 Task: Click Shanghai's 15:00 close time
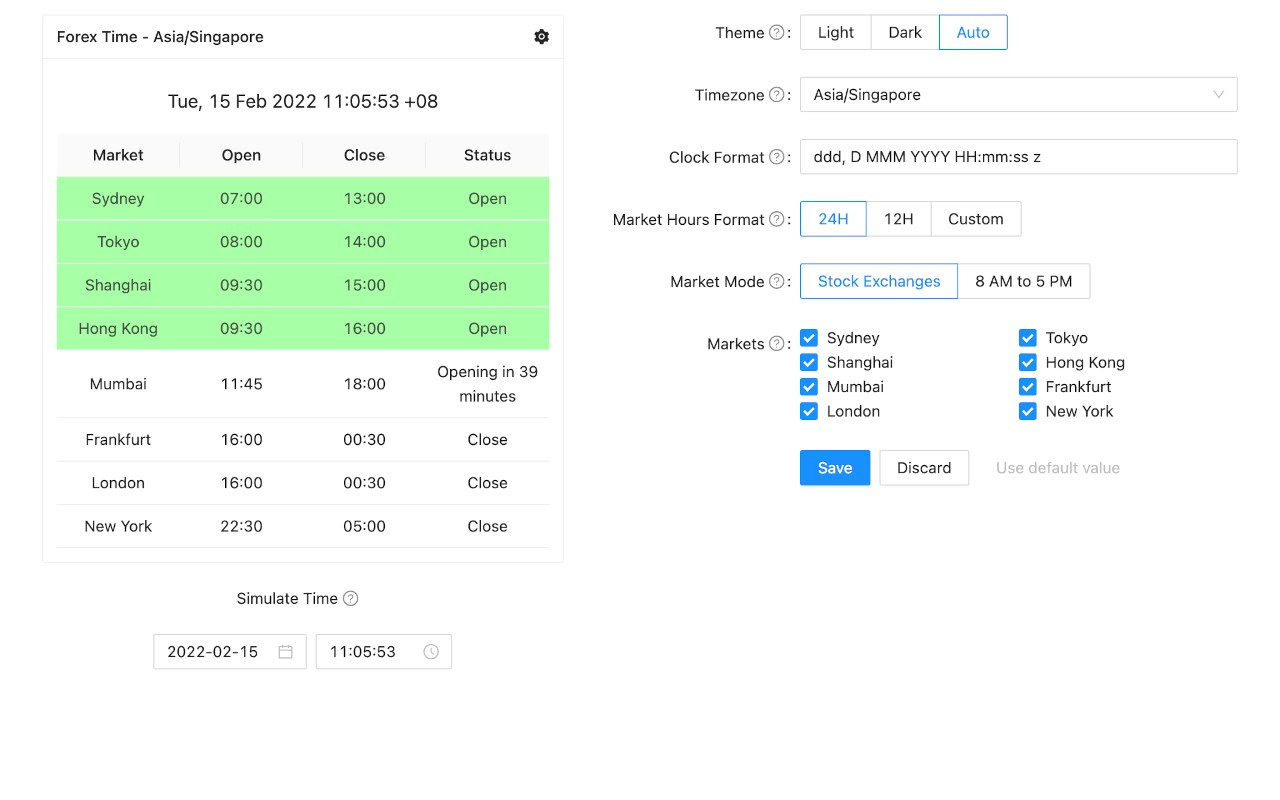coord(364,285)
